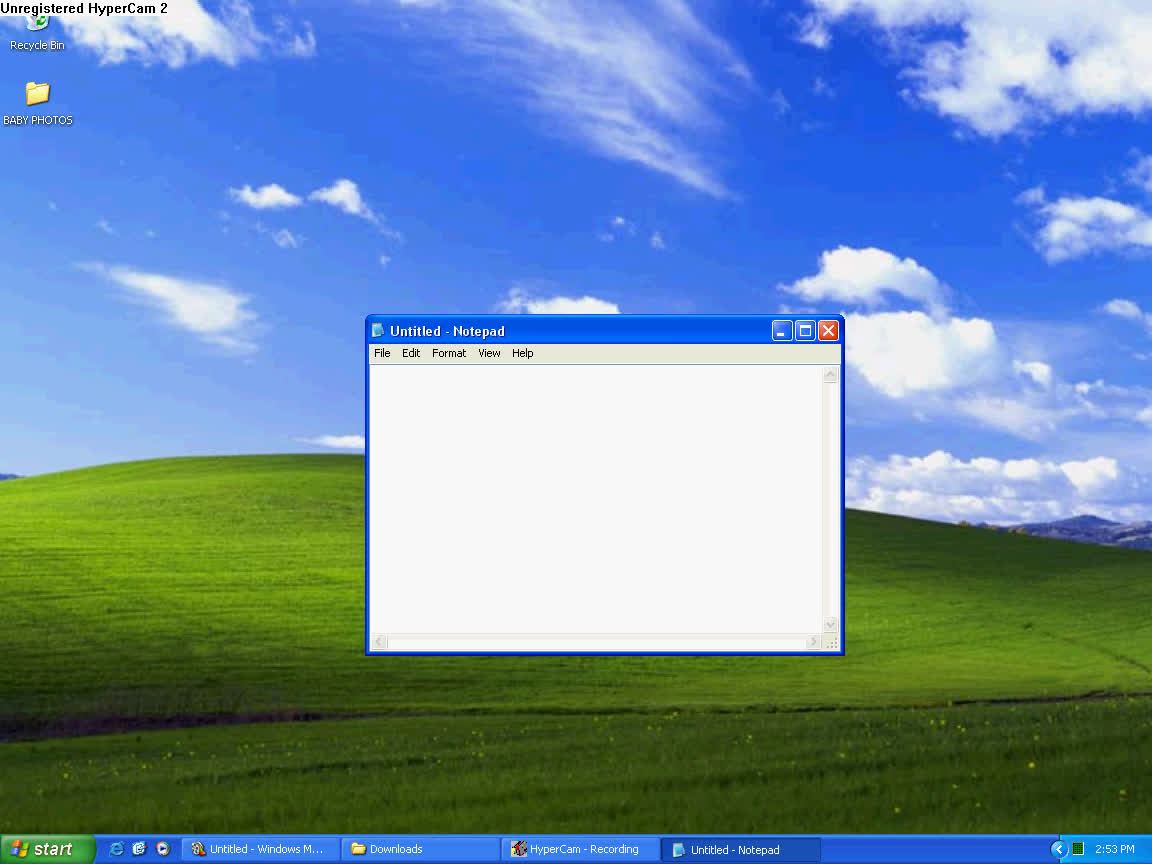1152x864 pixels.
Task: Click Notepad's vertical scrollbar down arrow
Action: coord(830,624)
